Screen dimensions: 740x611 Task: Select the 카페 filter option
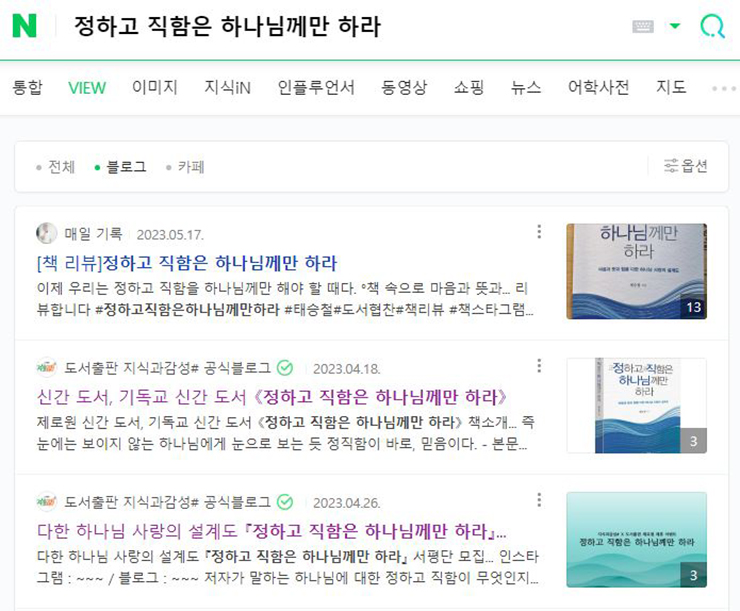click(x=185, y=167)
